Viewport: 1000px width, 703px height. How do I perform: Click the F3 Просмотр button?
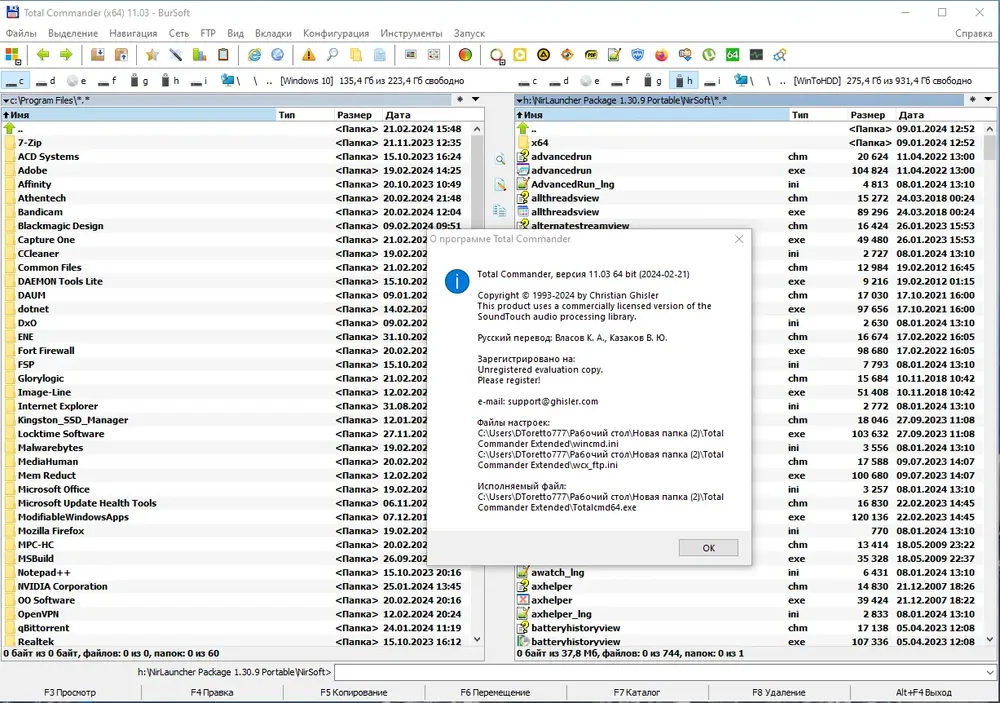click(70, 692)
